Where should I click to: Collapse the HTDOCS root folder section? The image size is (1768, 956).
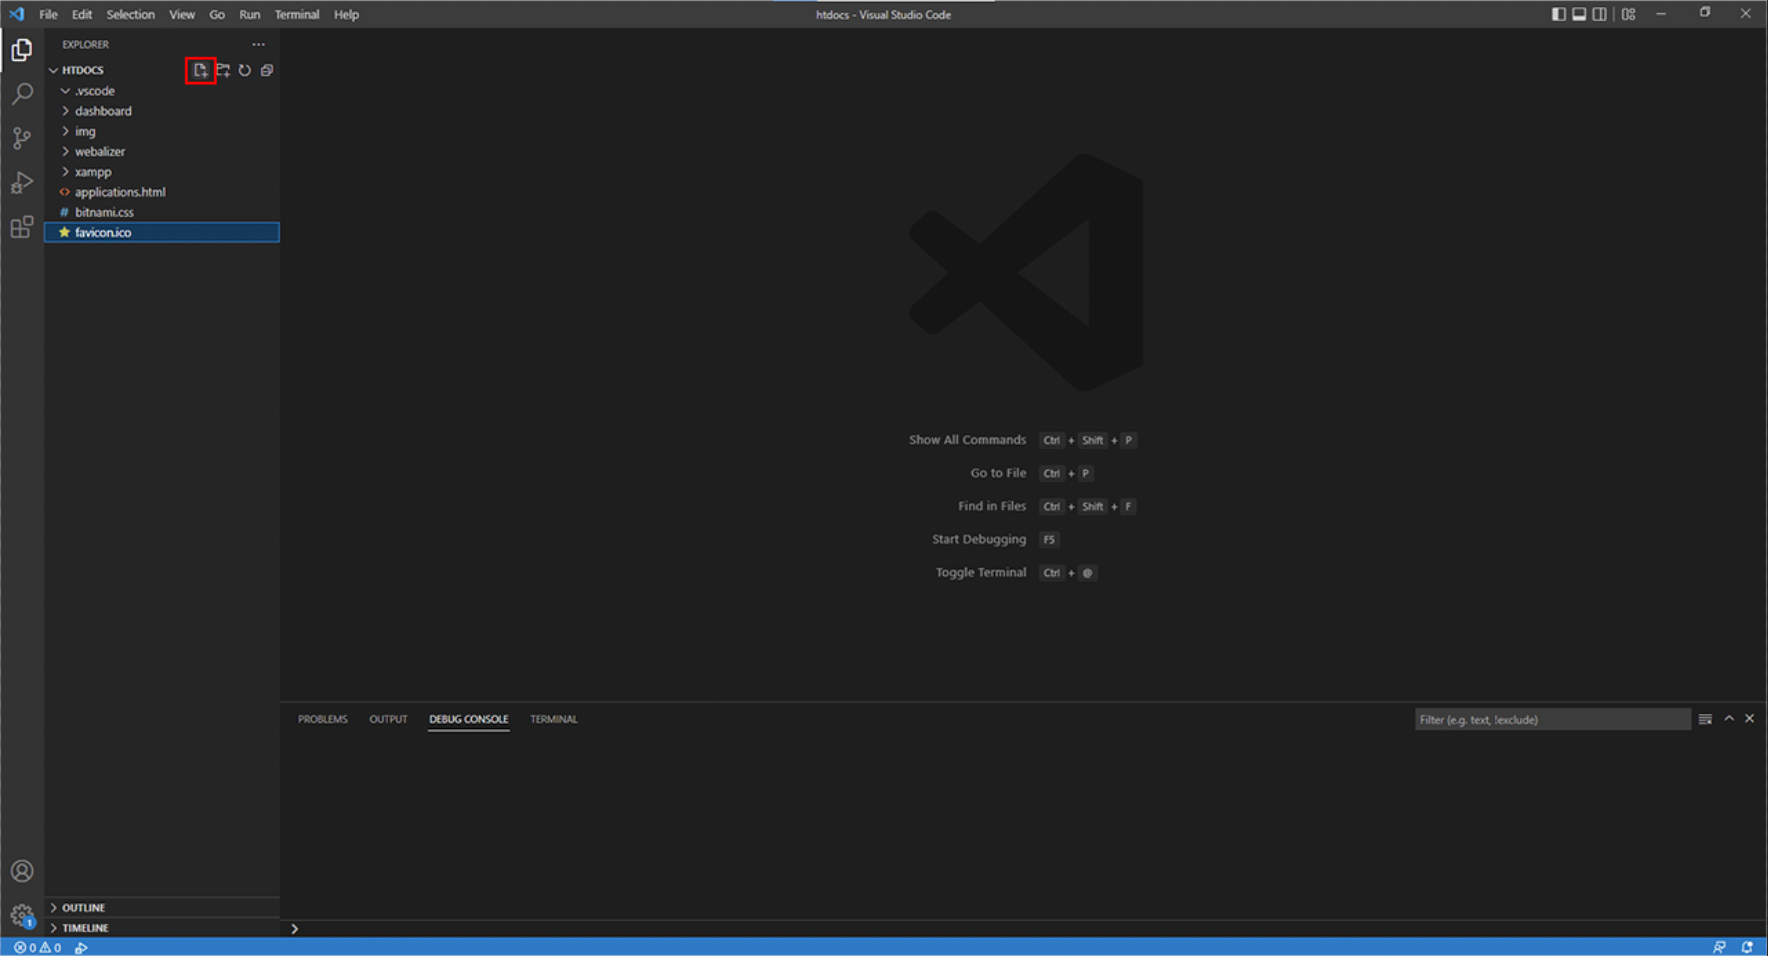(x=54, y=70)
